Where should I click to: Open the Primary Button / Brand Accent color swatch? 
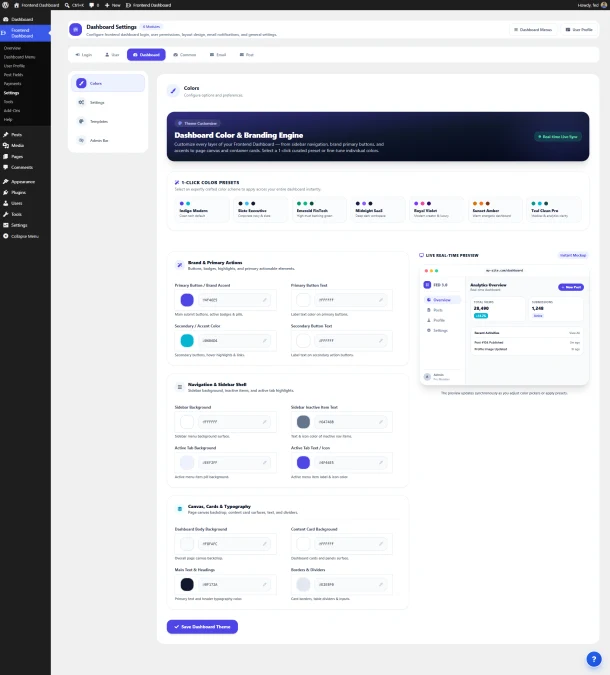tap(187, 300)
